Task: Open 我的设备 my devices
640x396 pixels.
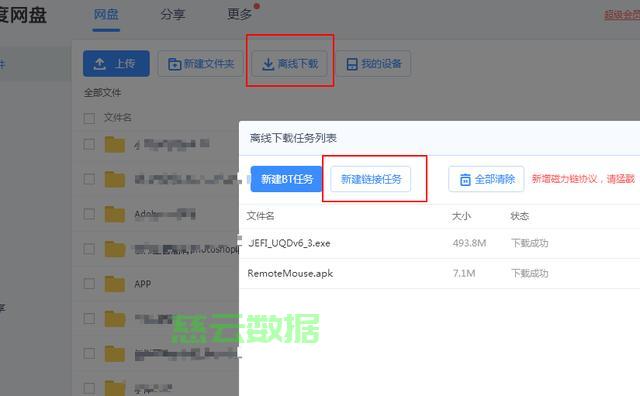Action: coord(373,64)
